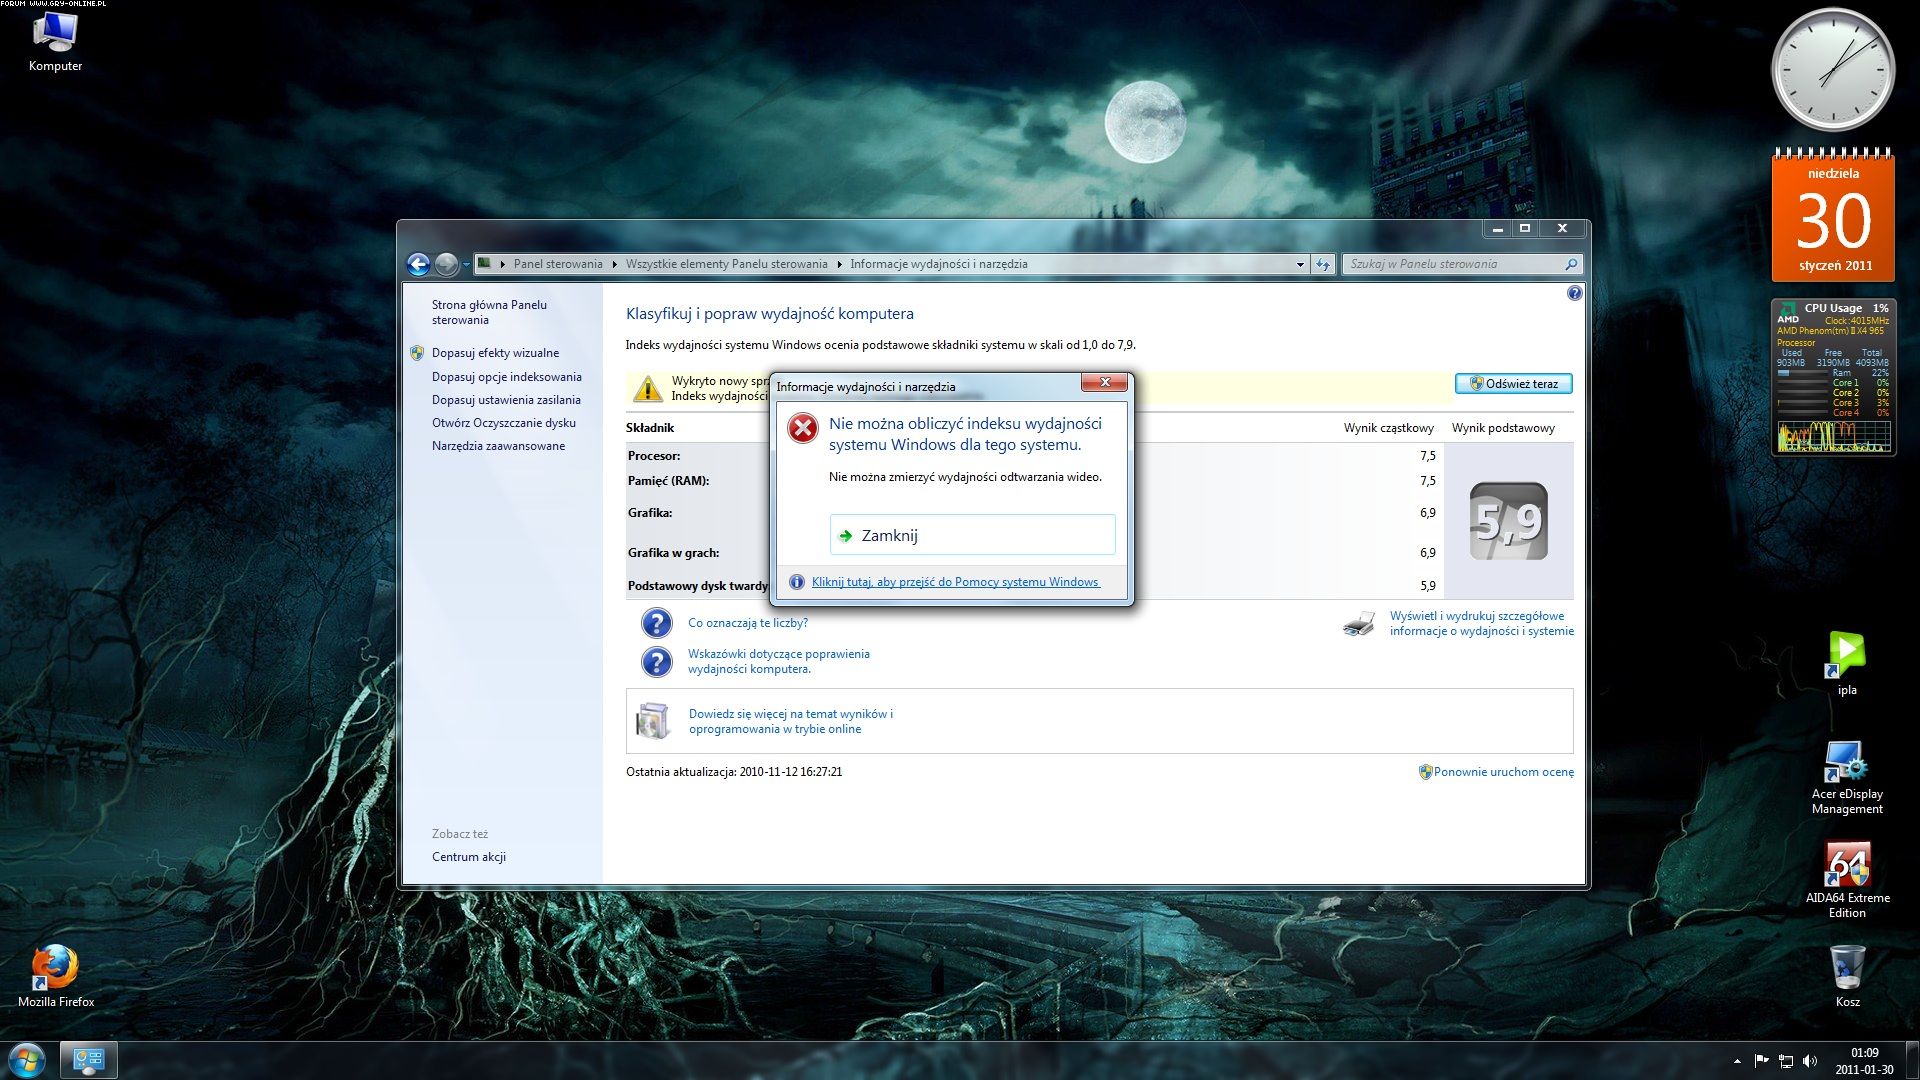
Task: Open recent pages dropdown arrow
Action: click(466, 264)
